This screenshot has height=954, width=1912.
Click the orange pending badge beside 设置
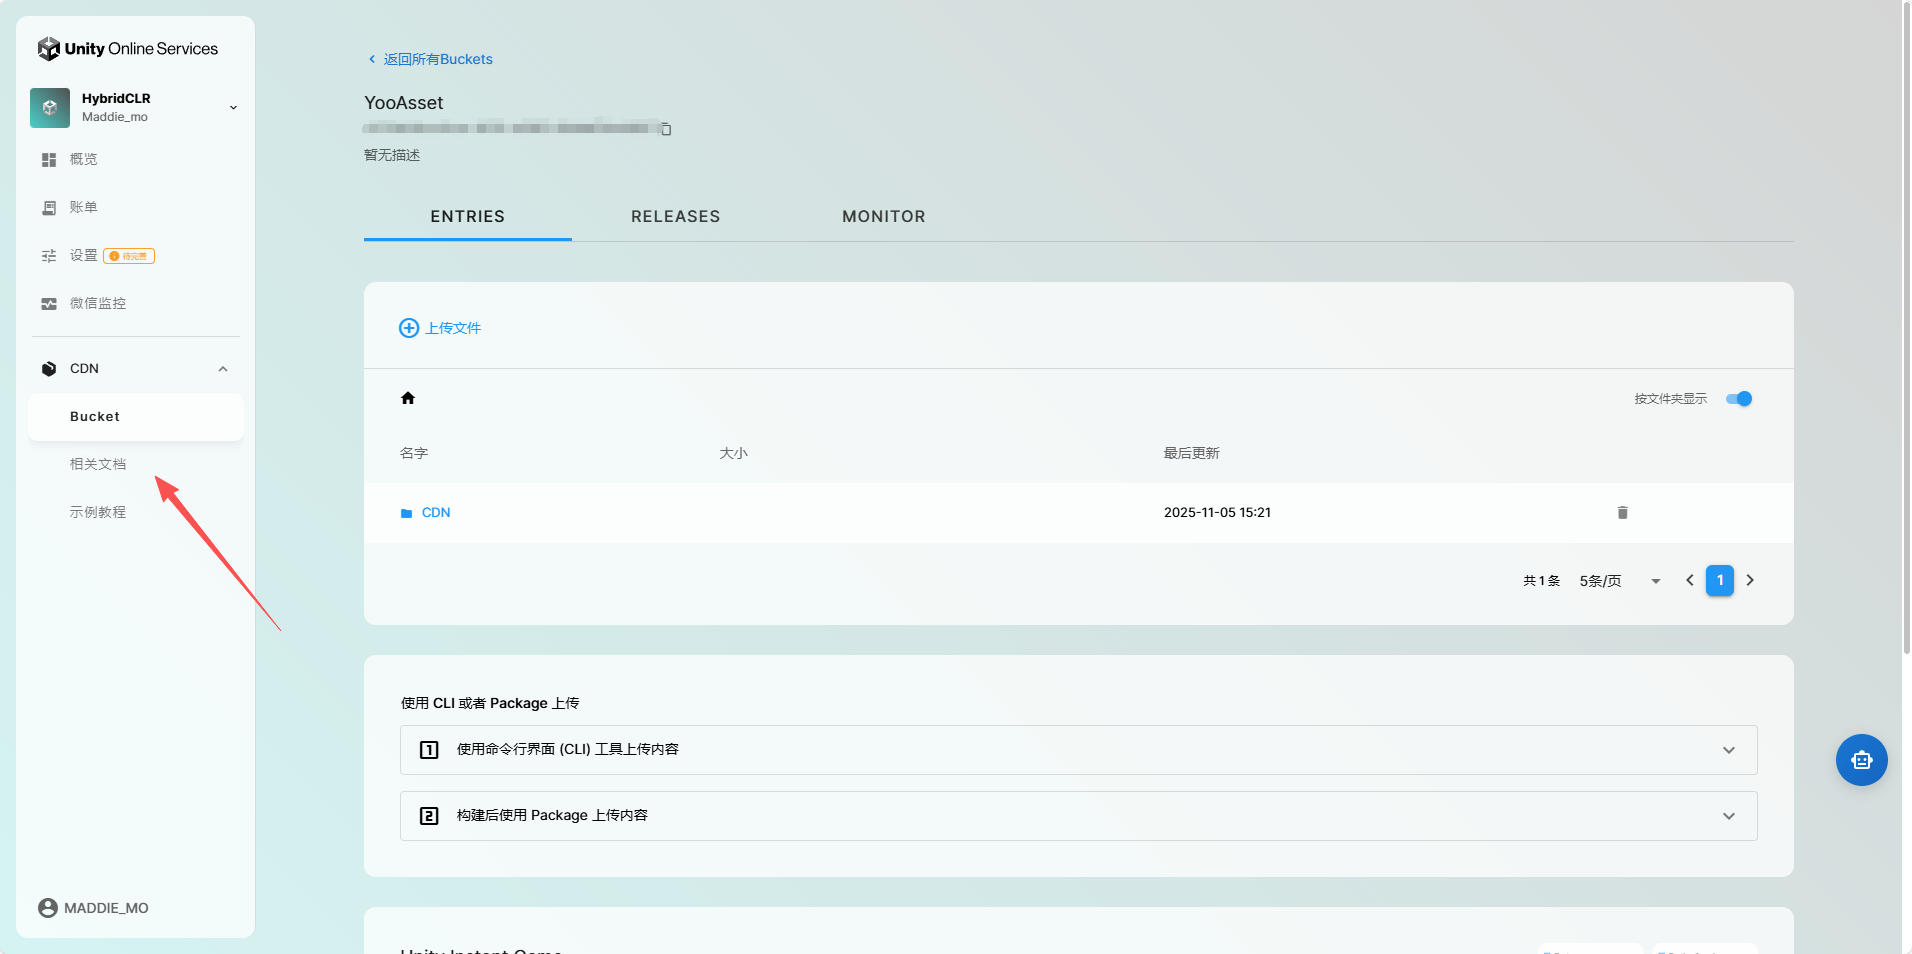pos(129,256)
